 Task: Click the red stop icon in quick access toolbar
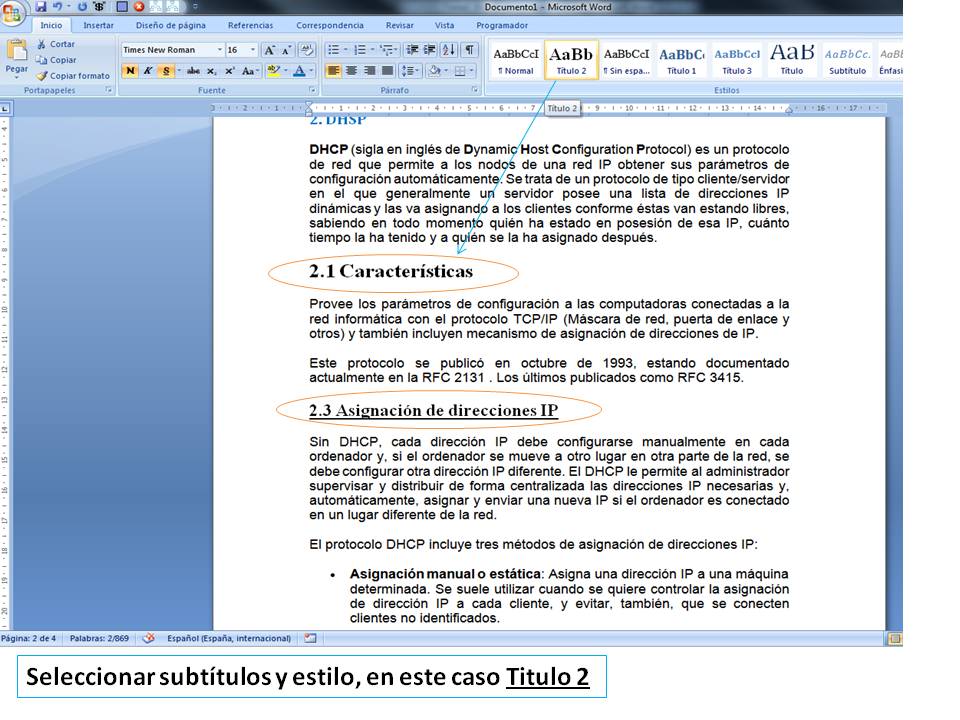point(139,7)
